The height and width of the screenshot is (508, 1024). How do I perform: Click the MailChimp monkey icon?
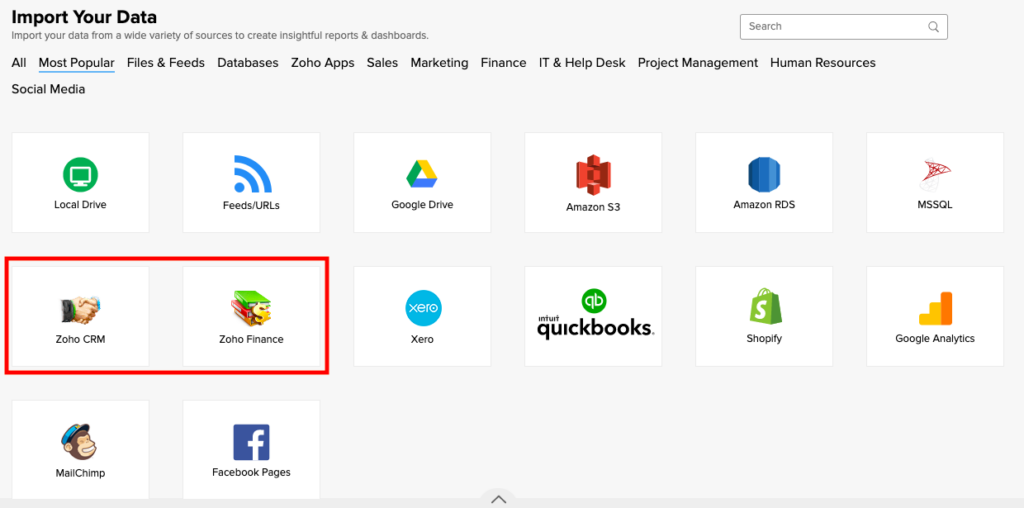(x=80, y=442)
